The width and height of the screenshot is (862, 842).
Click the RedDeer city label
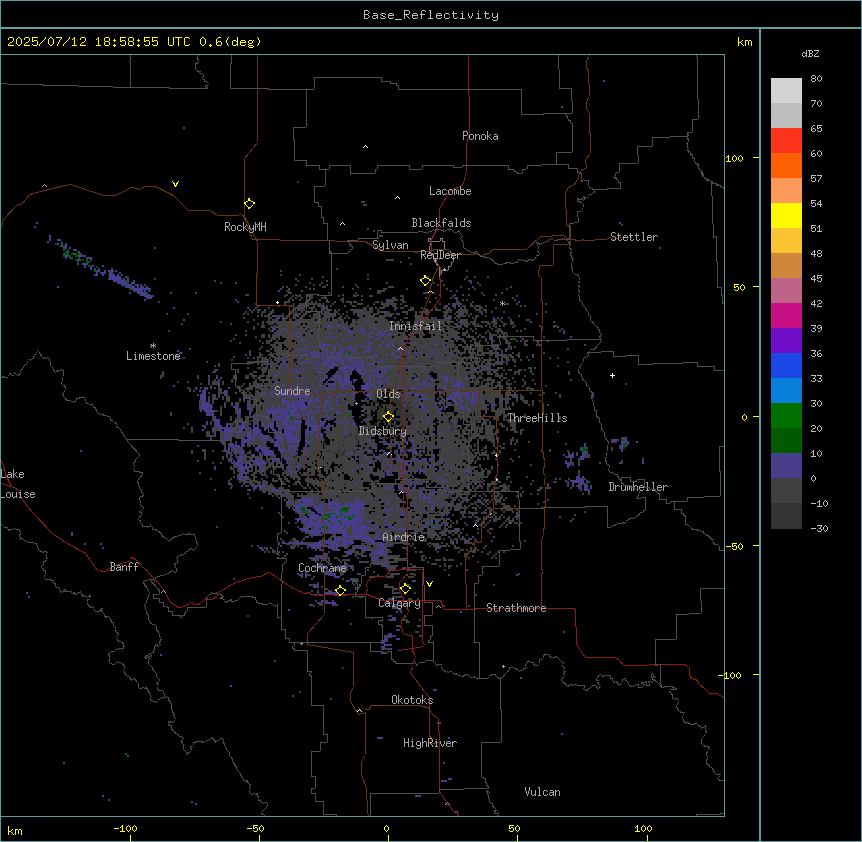tap(440, 255)
